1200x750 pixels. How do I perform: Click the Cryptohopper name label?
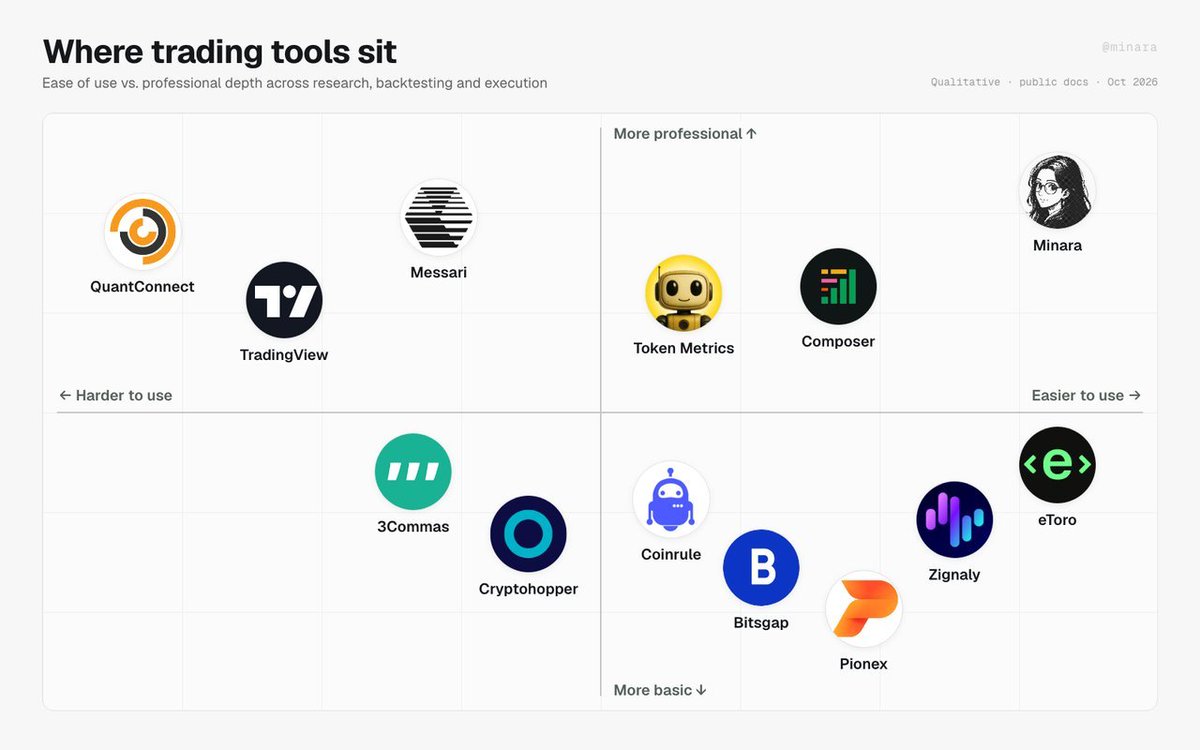click(x=528, y=589)
